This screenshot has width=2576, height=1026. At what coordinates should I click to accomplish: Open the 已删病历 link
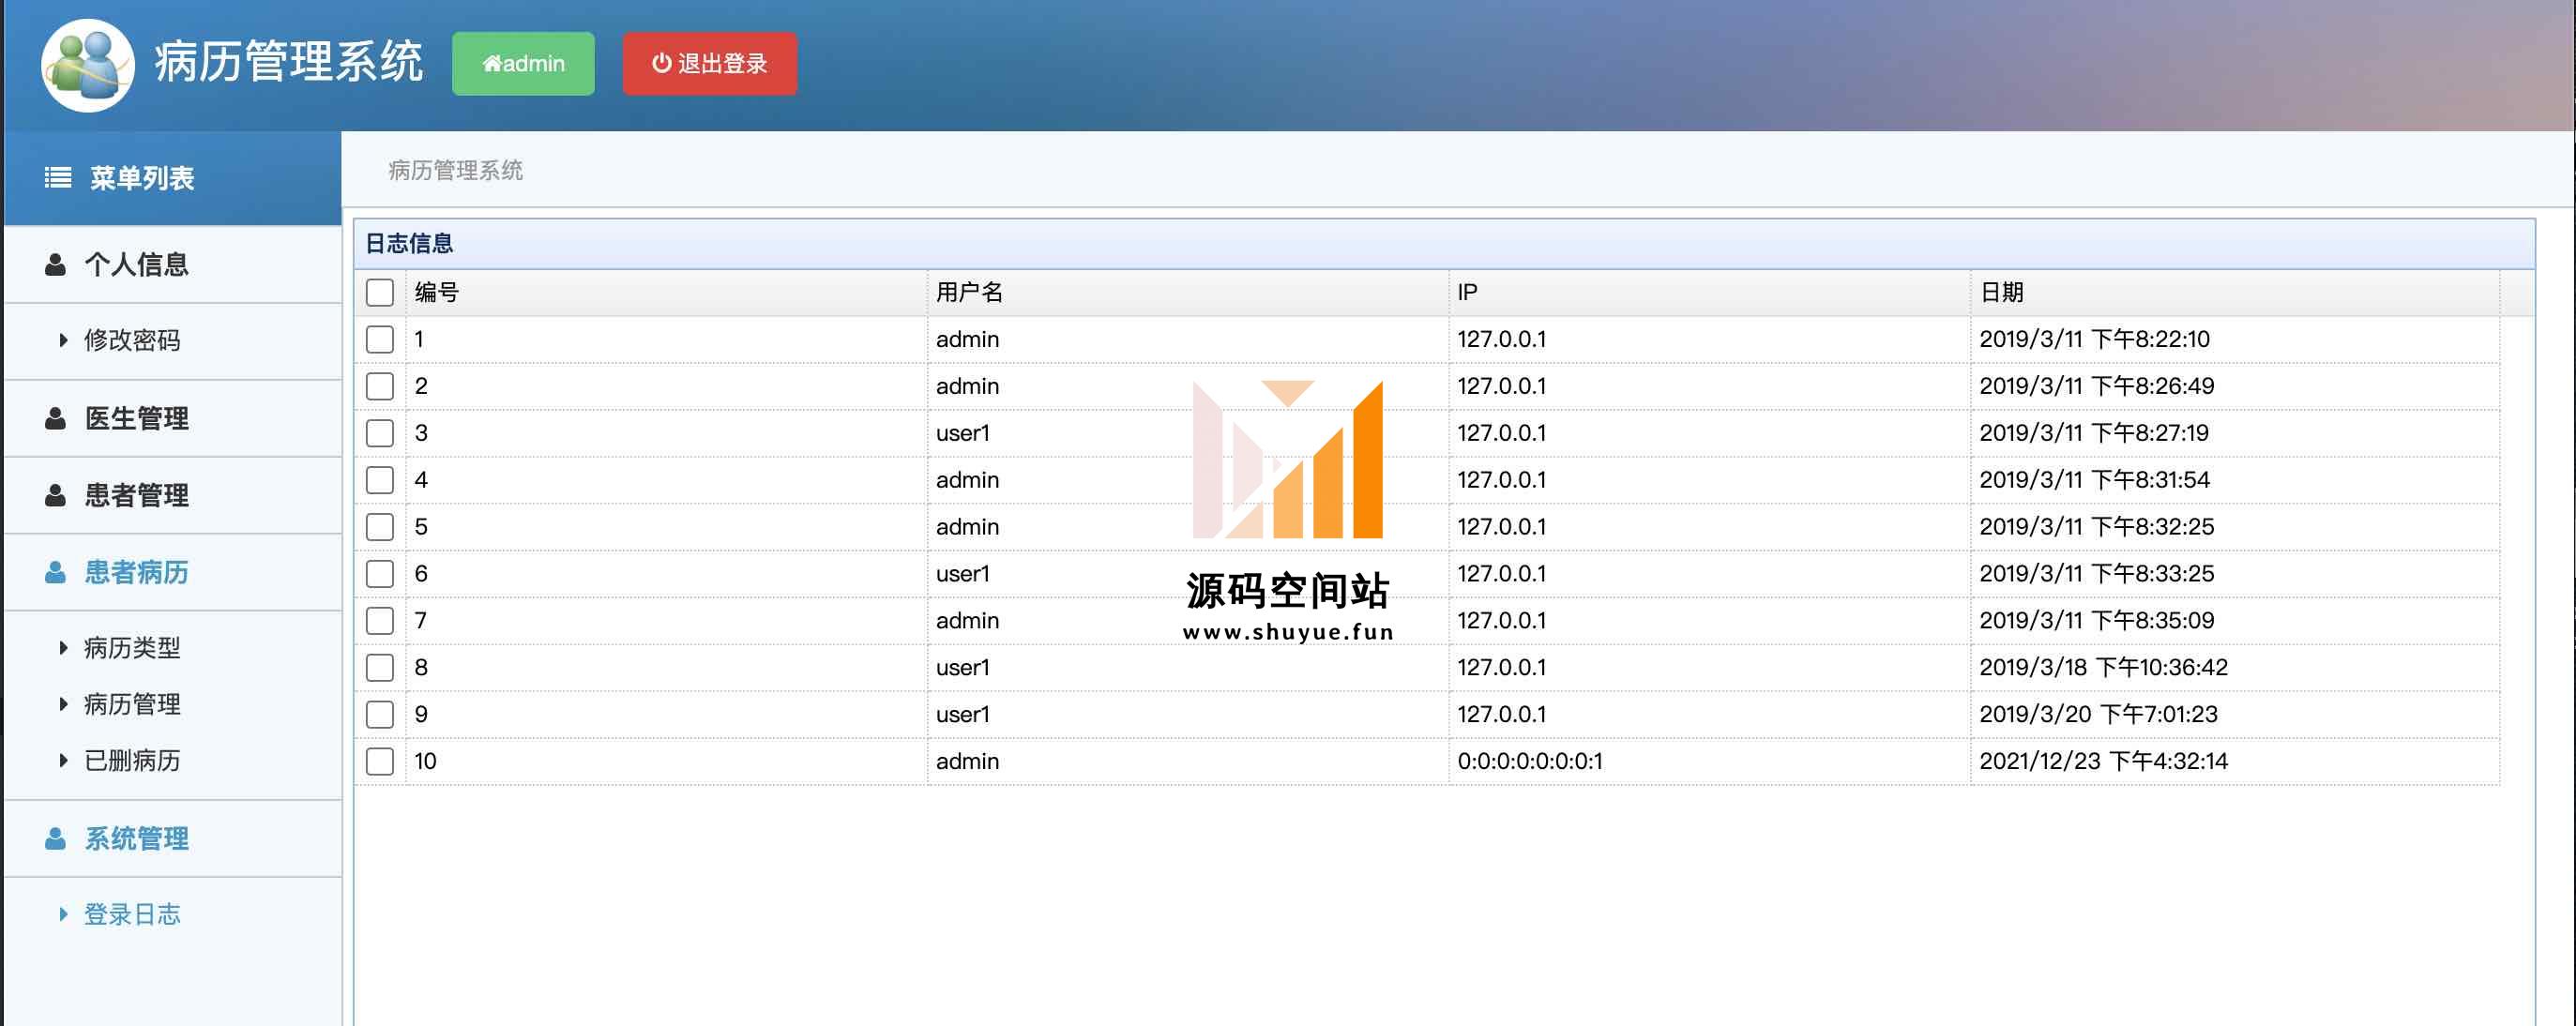(x=132, y=762)
